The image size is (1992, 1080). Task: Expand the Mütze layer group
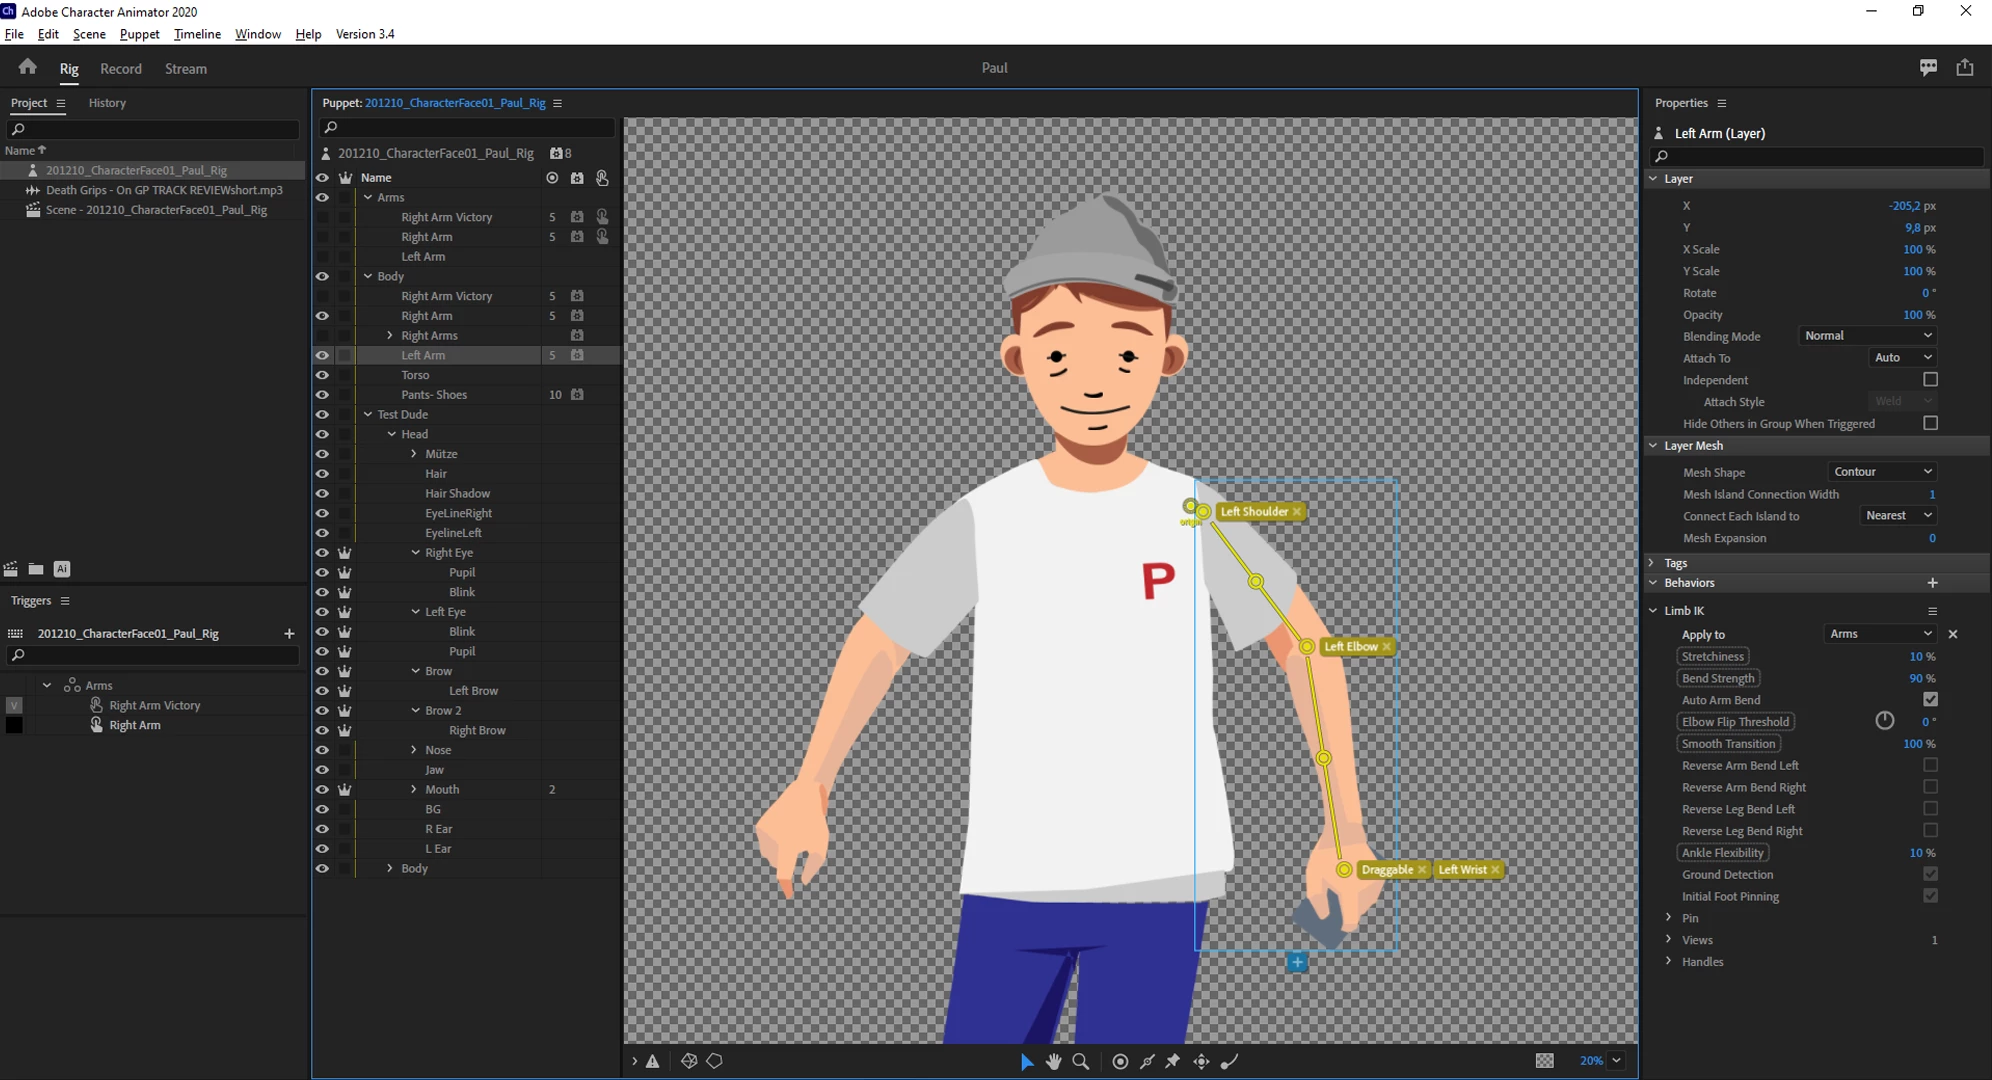point(414,454)
